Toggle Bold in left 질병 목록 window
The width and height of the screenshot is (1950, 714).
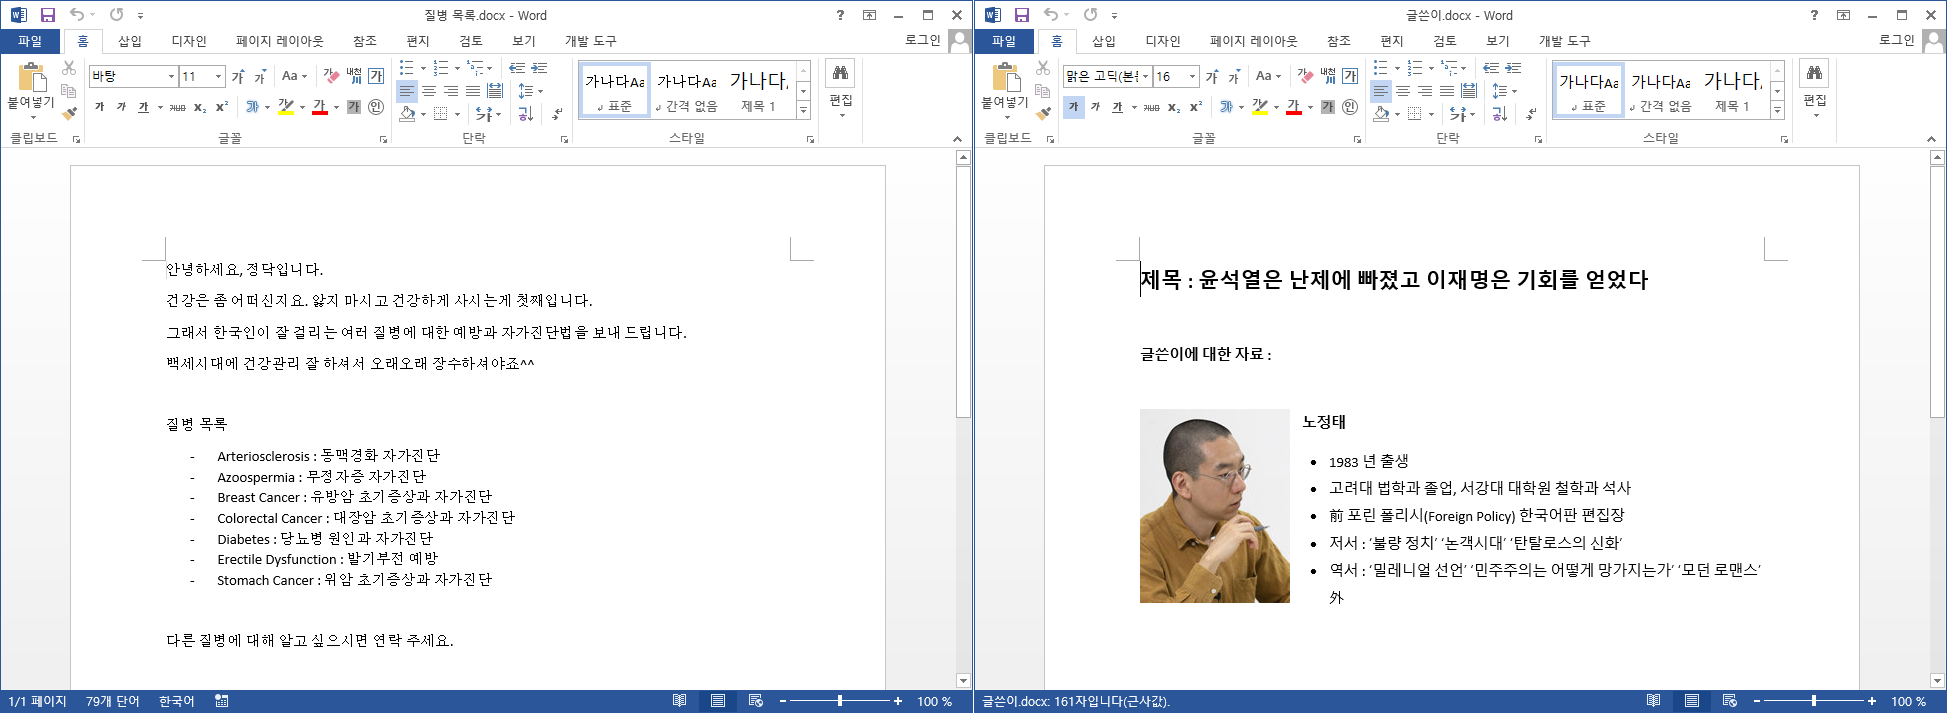(x=99, y=107)
